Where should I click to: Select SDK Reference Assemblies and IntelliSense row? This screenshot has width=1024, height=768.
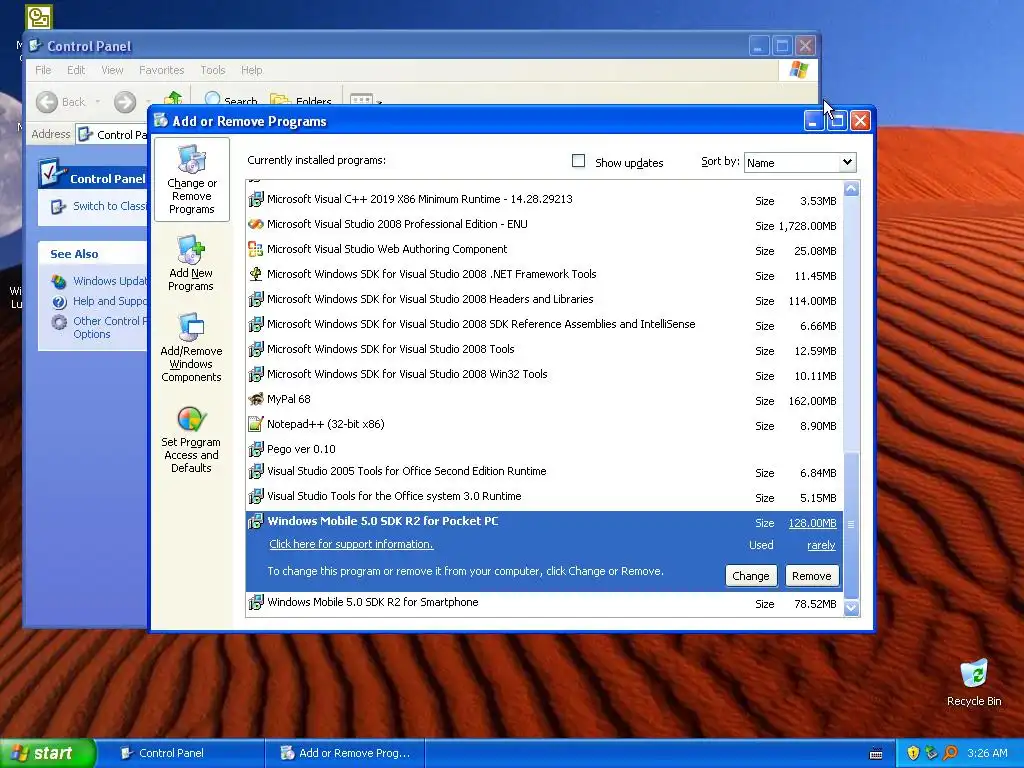click(x=544, y=325)
